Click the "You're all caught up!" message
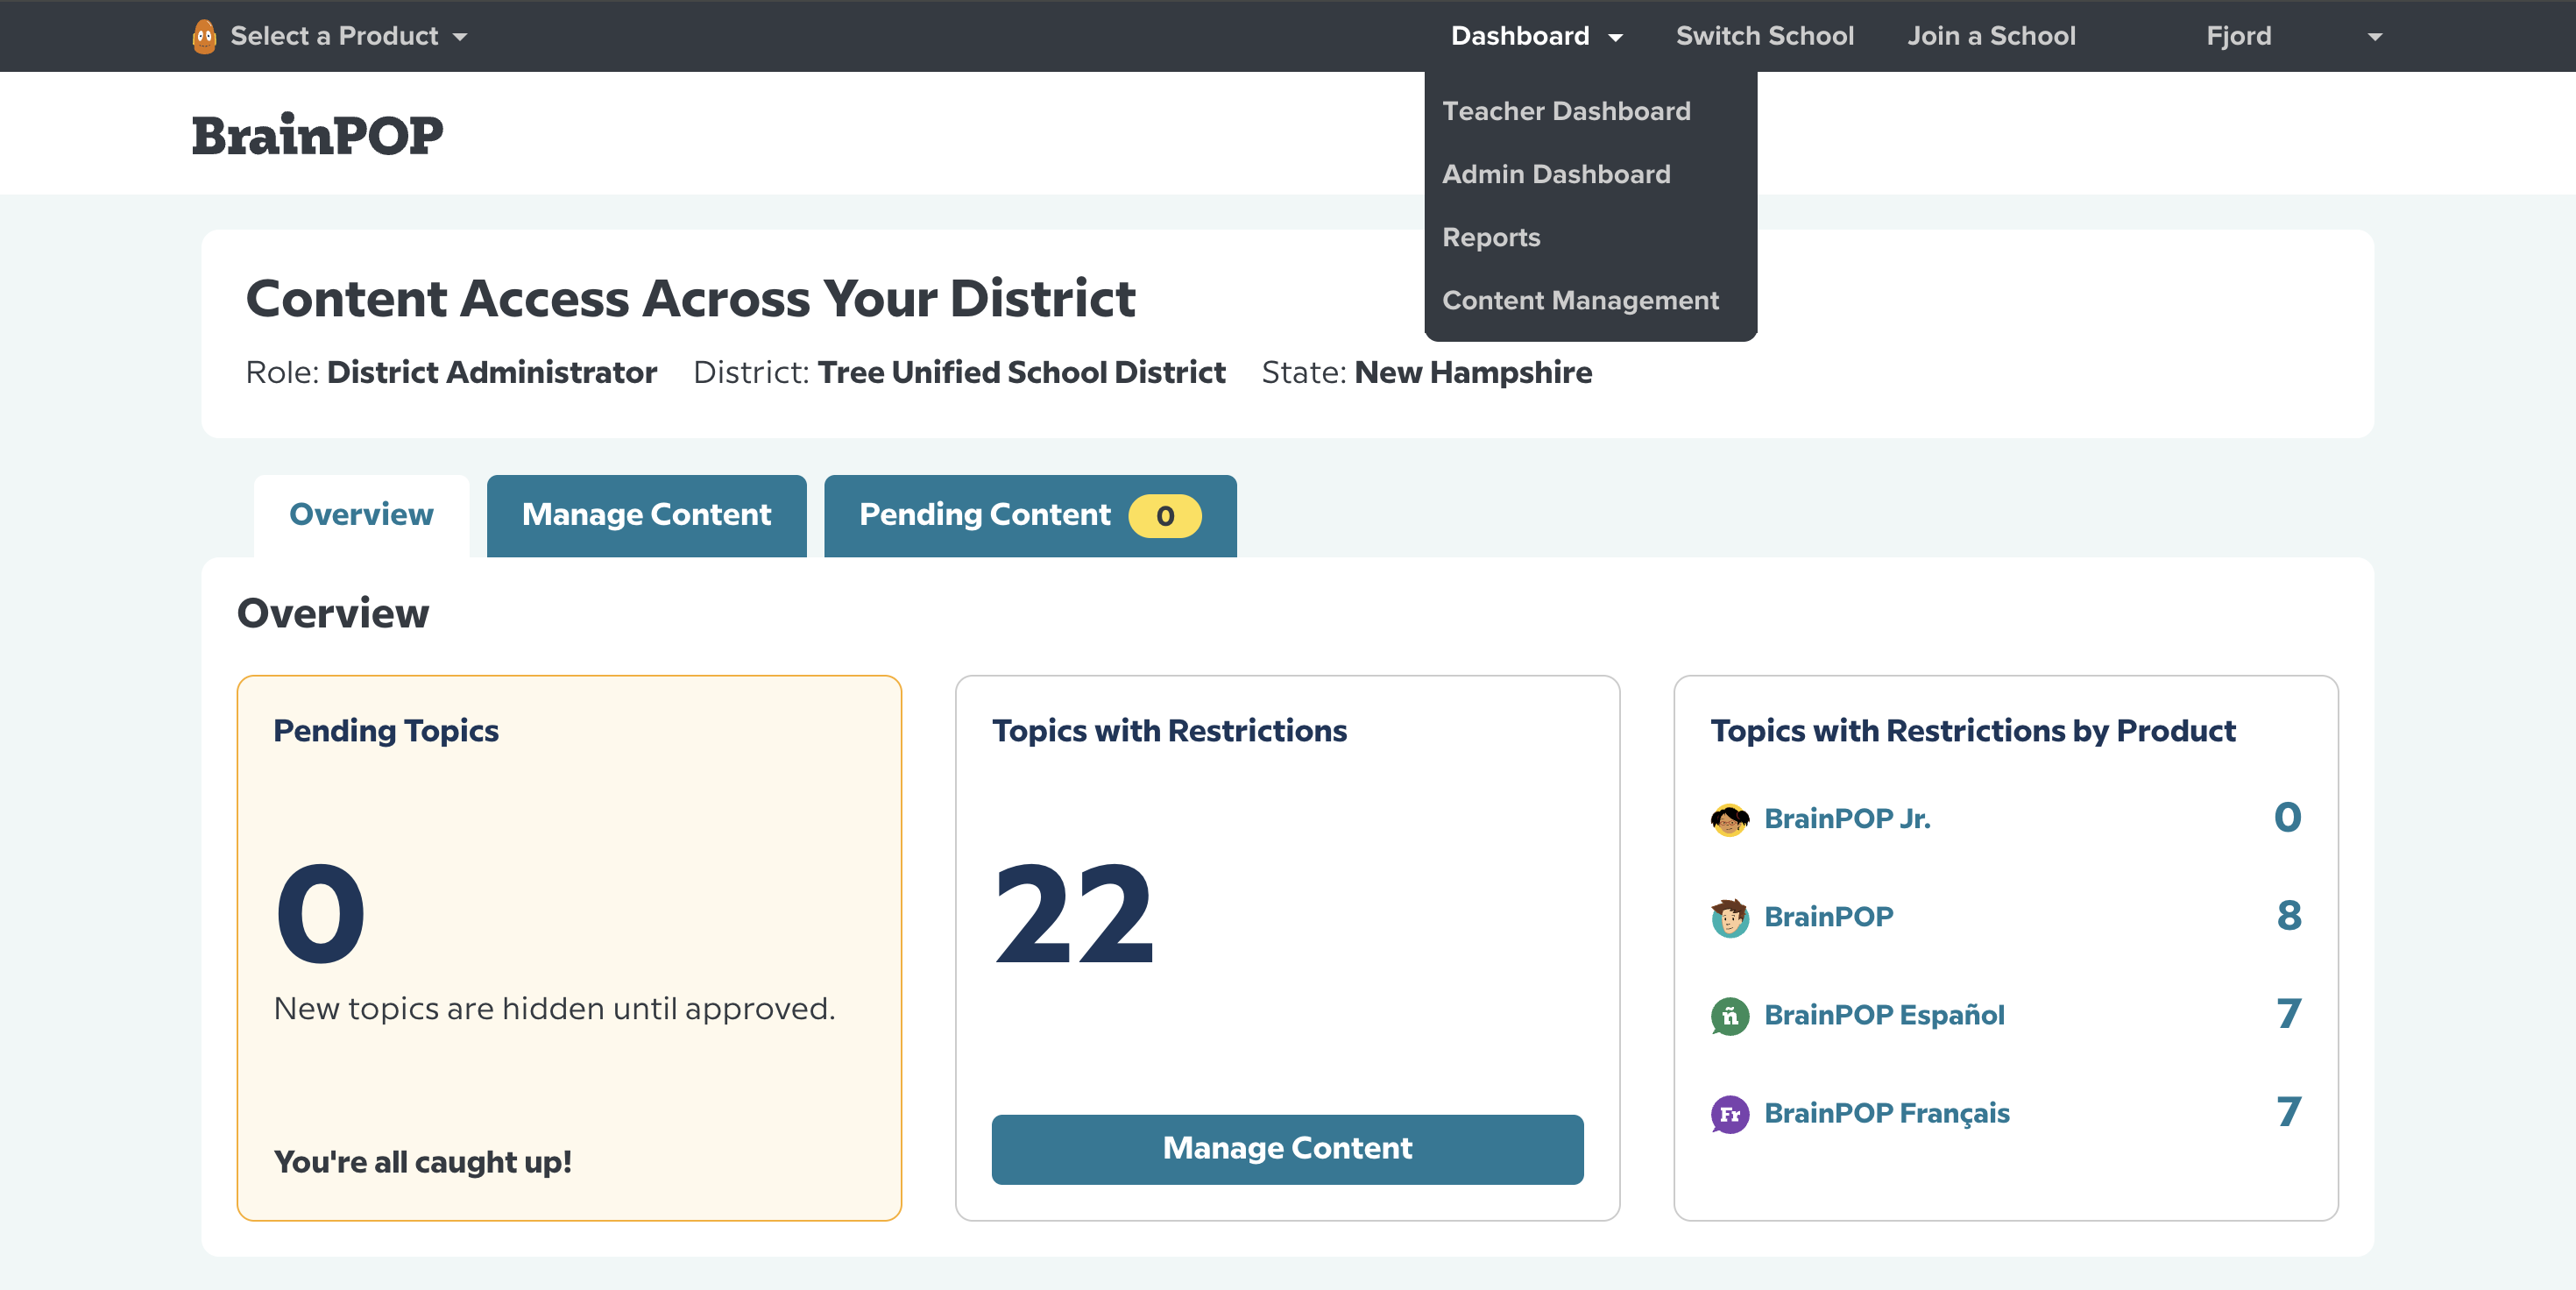This screenshot has width=2576, height=1290. [x=423, y=1162]
